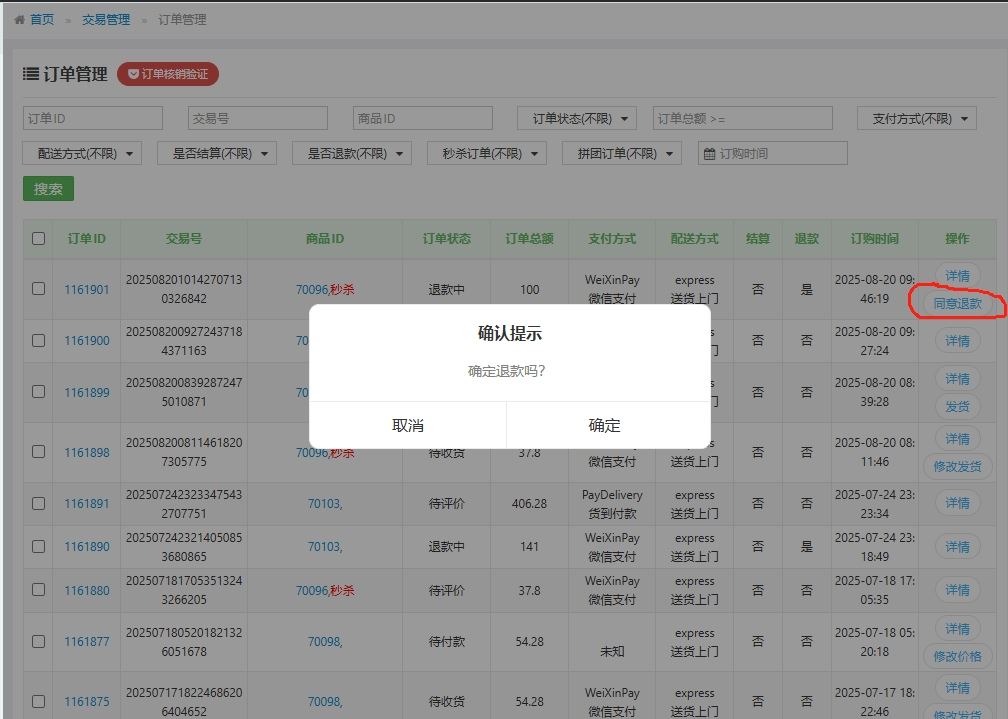Click the home icon in the breadcrumb
This screenshot has width=1008, height=719.
tap(19, 20)
